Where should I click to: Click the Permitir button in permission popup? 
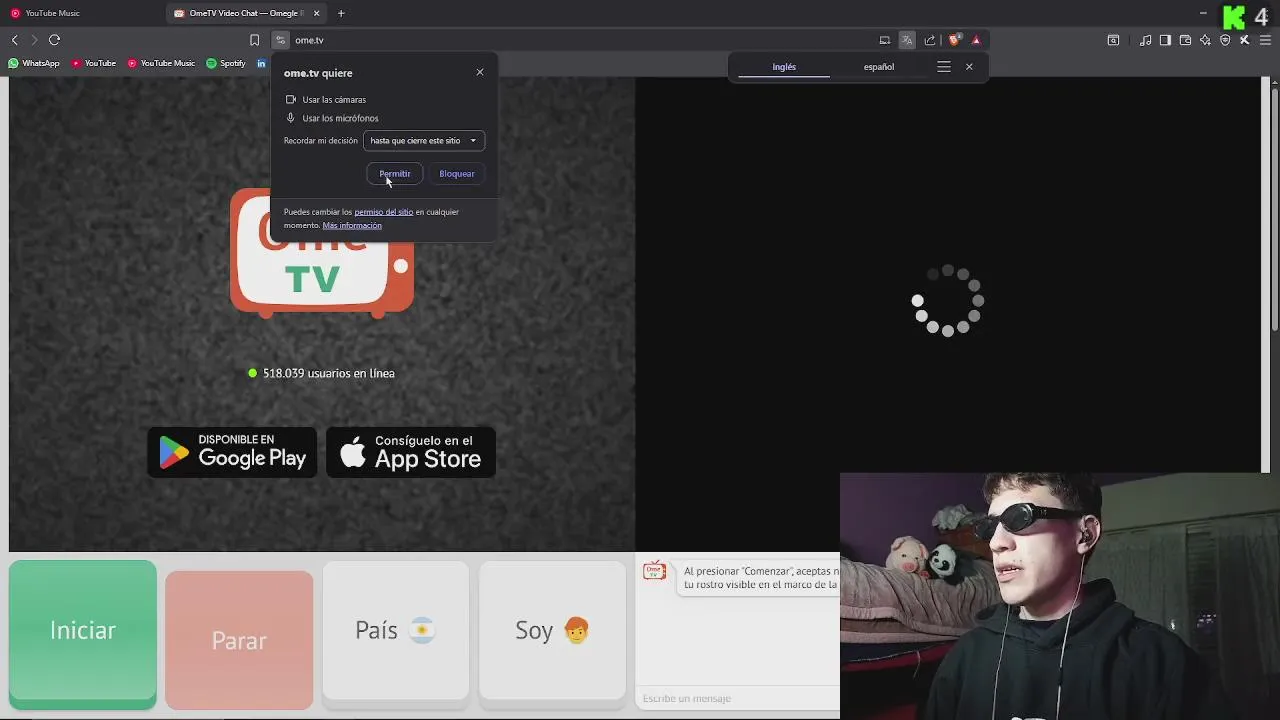coord(395,174)
